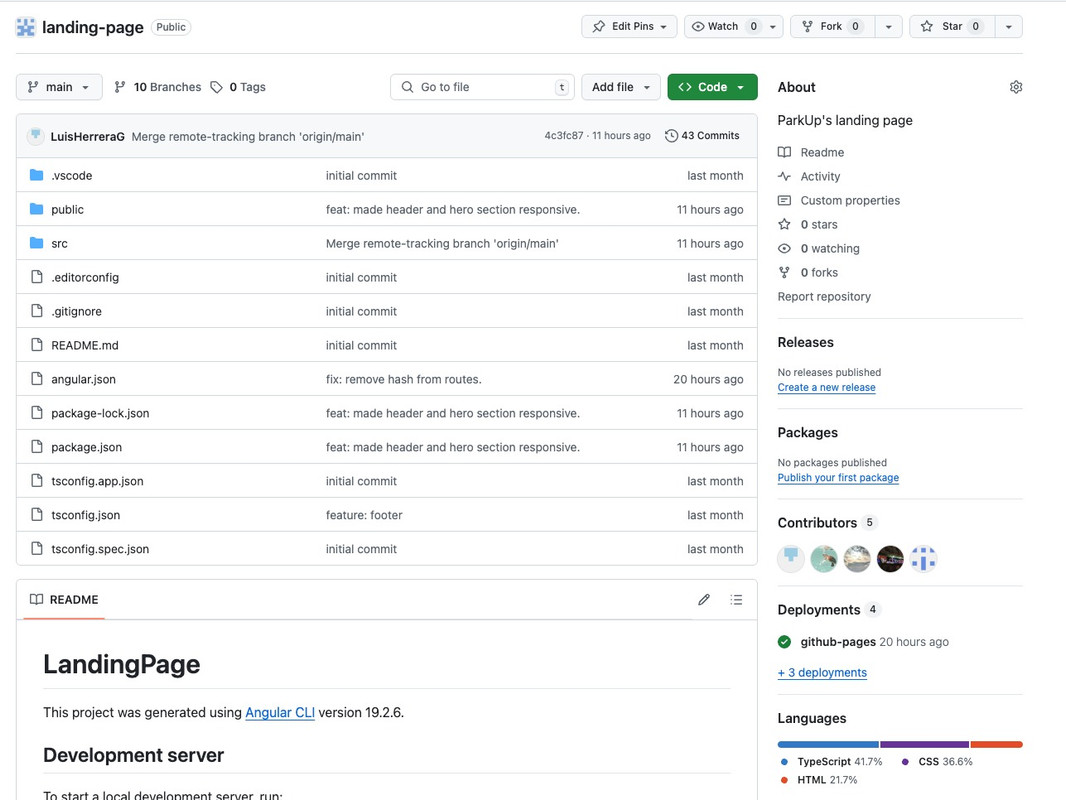Open the Edit Pins dropdown
Image resolution: width=1066 pixels, height=800 pixels.
629,27
